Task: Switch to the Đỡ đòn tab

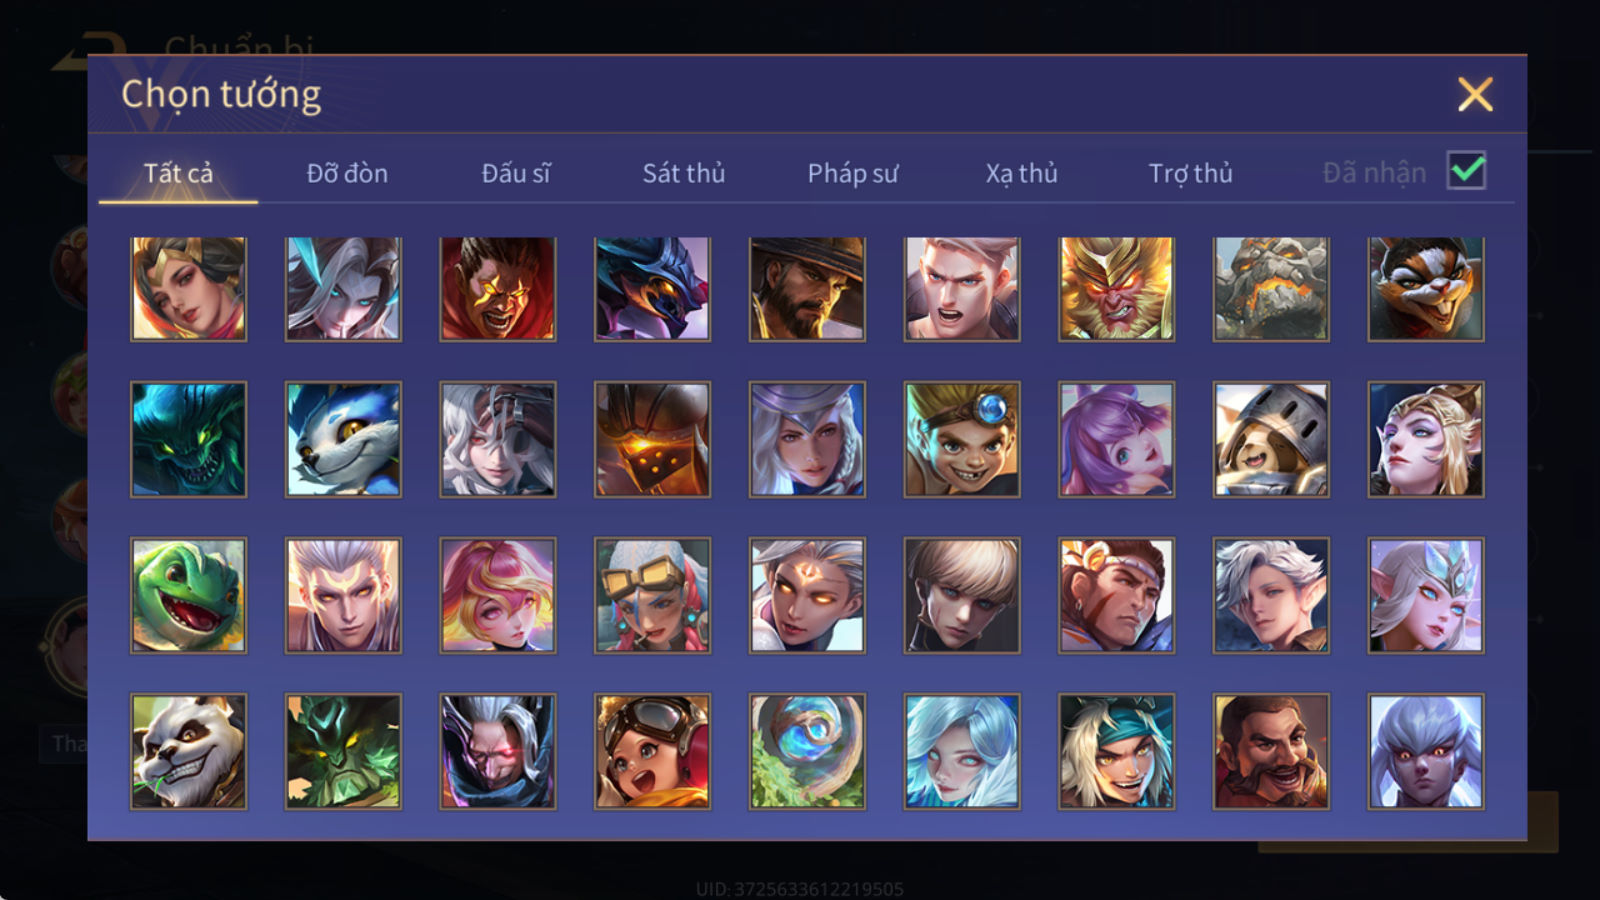Action: [x=347, y=173]
